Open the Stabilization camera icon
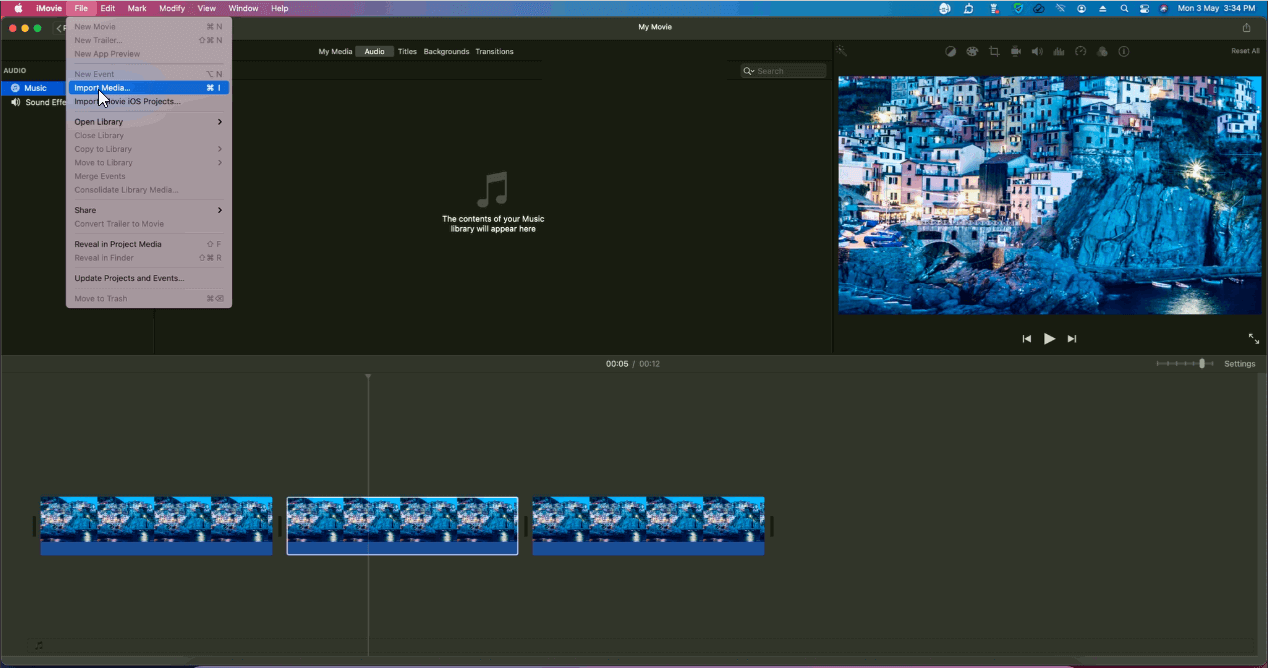The height and width of the screenshot is (668, 1268). pyautogui.click(x=1016, y=51)
